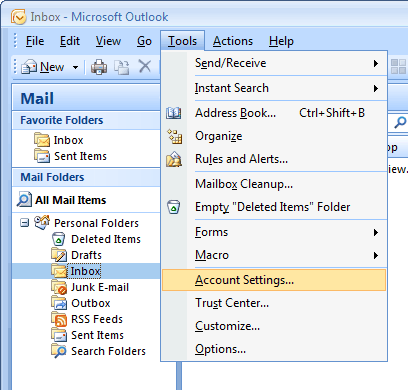Open Rules and Alerts...

(274, 159)
